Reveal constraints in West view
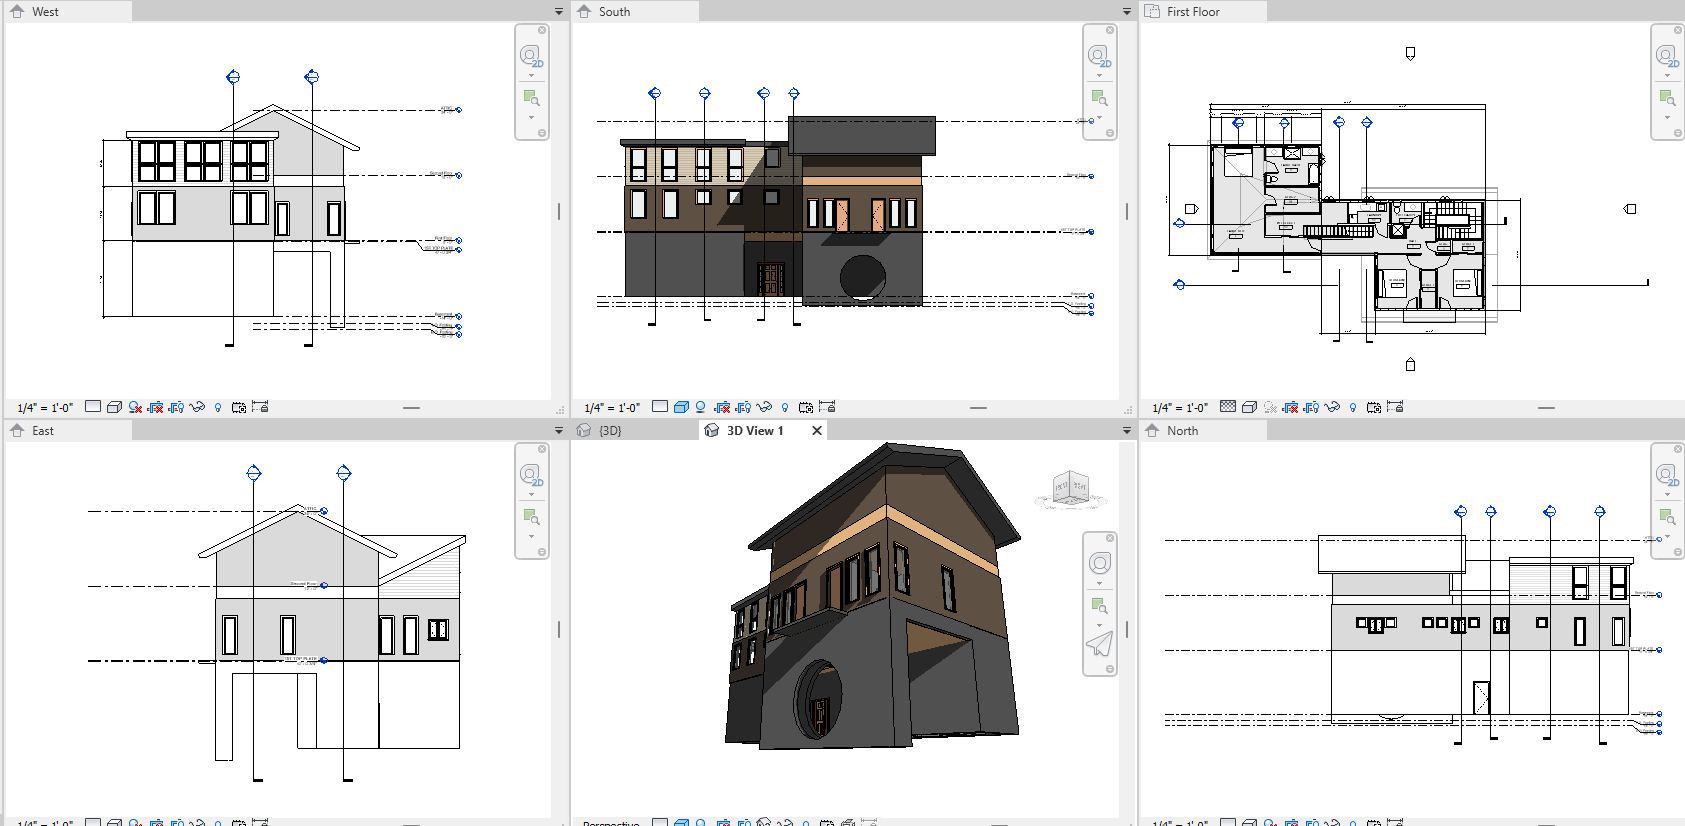 (260, 407)
